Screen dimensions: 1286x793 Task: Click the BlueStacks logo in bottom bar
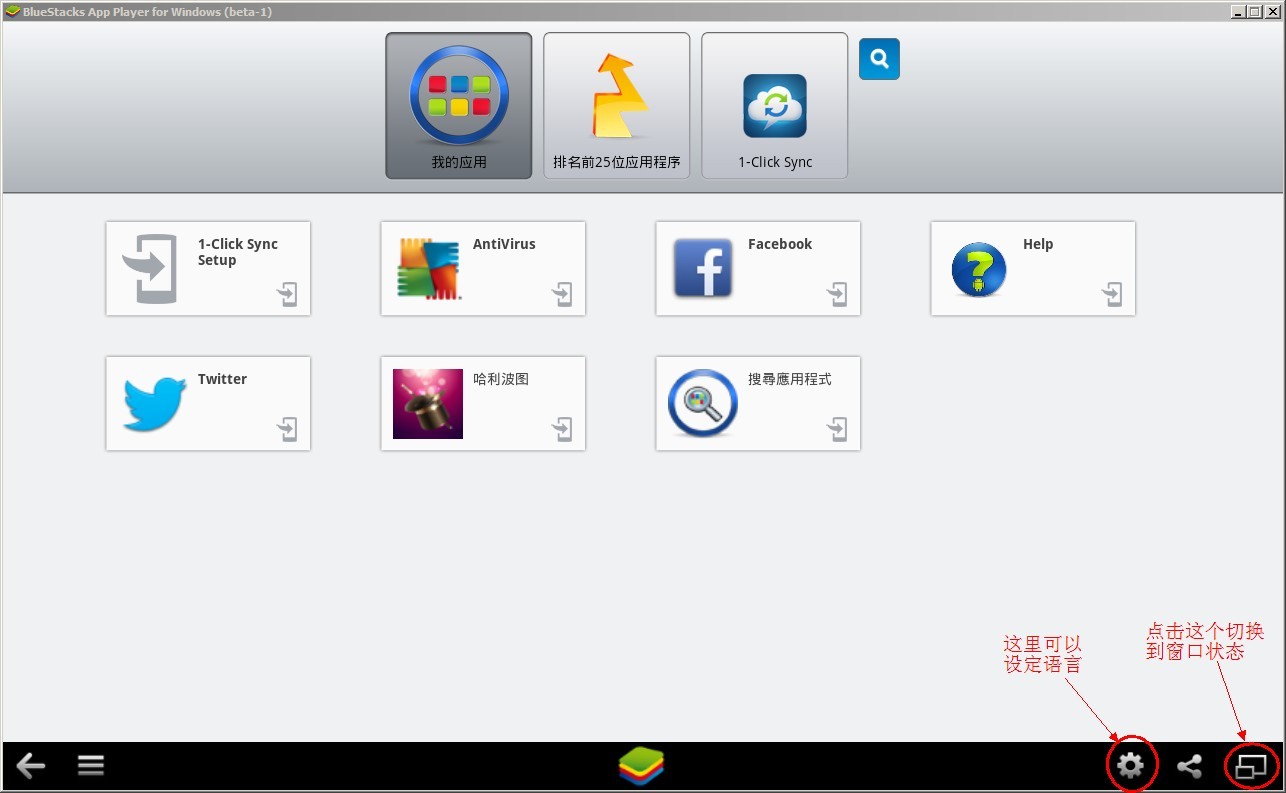point(641,767)
